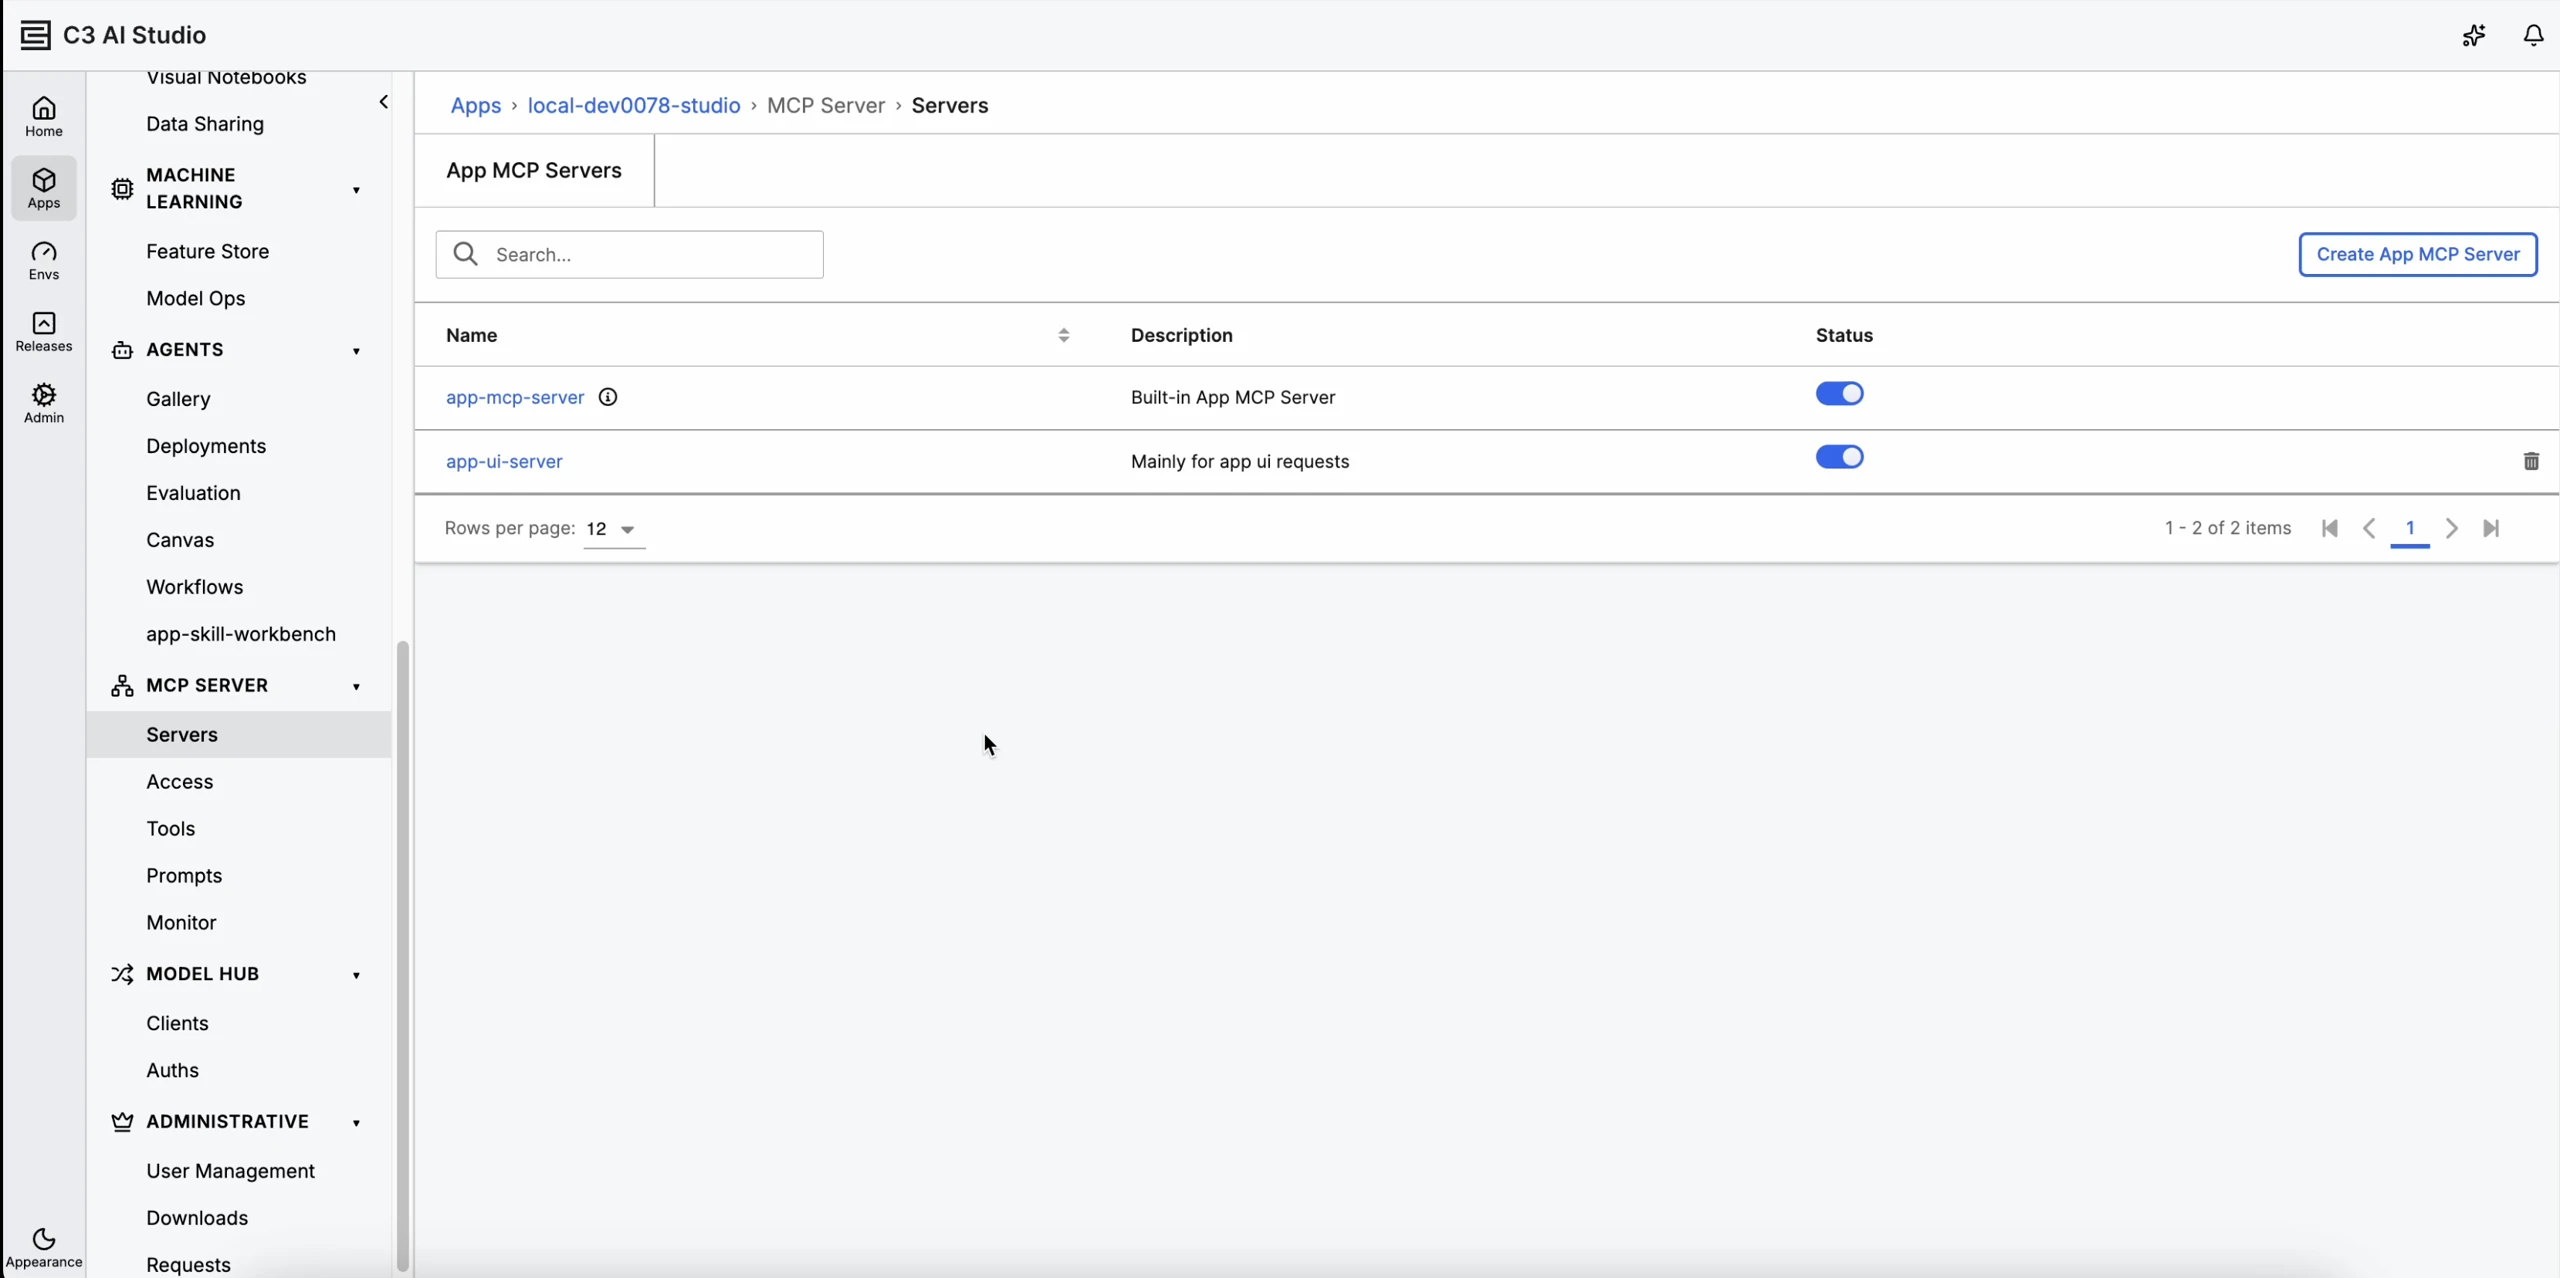Delete app-ui-server with trash icon
Image resolution: width=2560 pixels, height=1278 pixels.
[x=2531, y=461]
